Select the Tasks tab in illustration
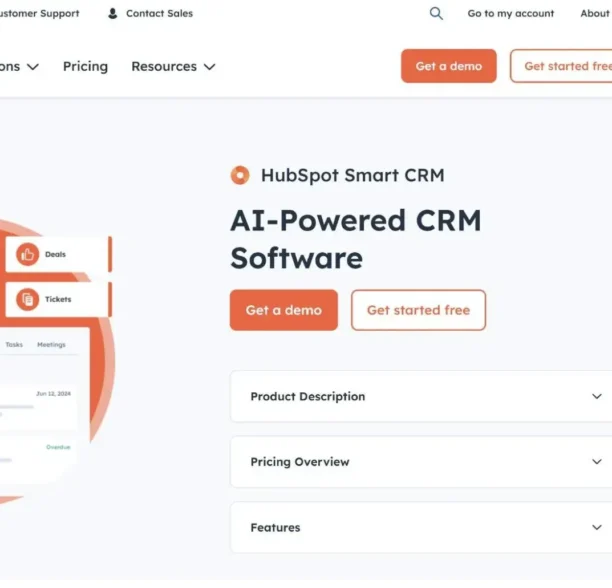This screenshot has width=612, height=588. 14,345
